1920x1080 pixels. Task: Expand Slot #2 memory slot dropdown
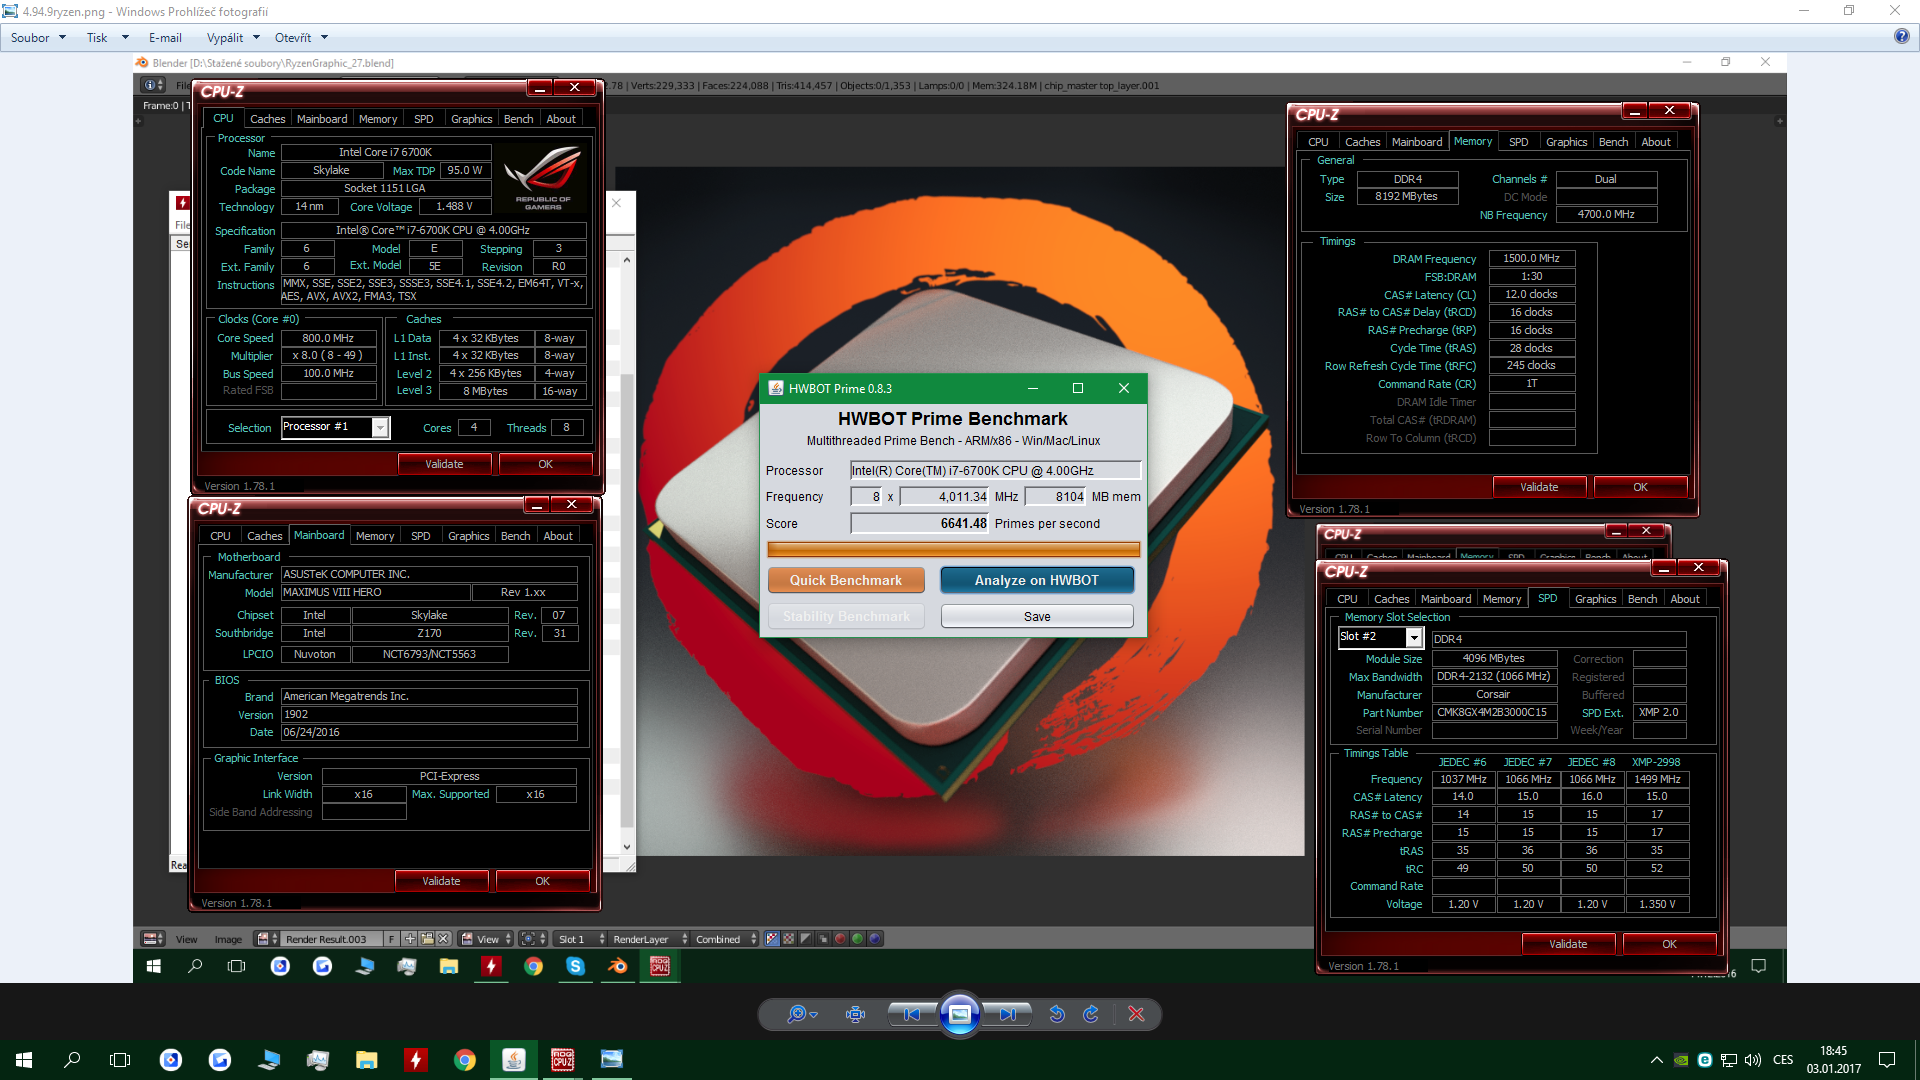(x=1414, y=637)
